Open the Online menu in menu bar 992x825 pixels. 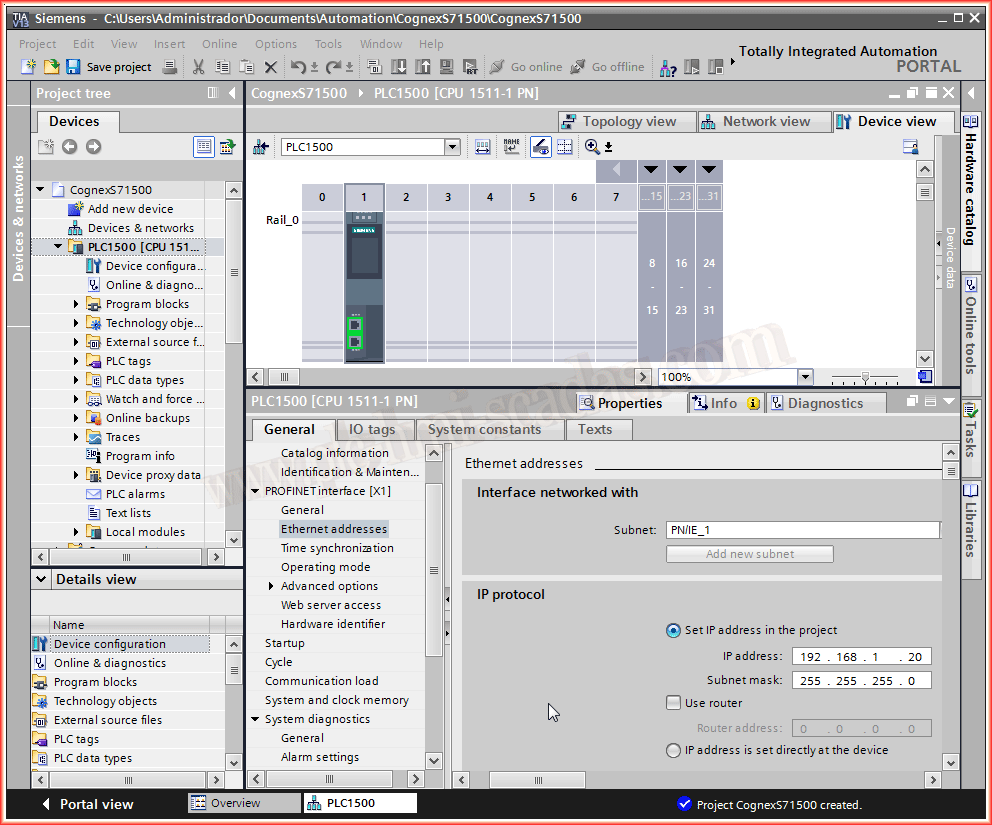coord(219,44)
